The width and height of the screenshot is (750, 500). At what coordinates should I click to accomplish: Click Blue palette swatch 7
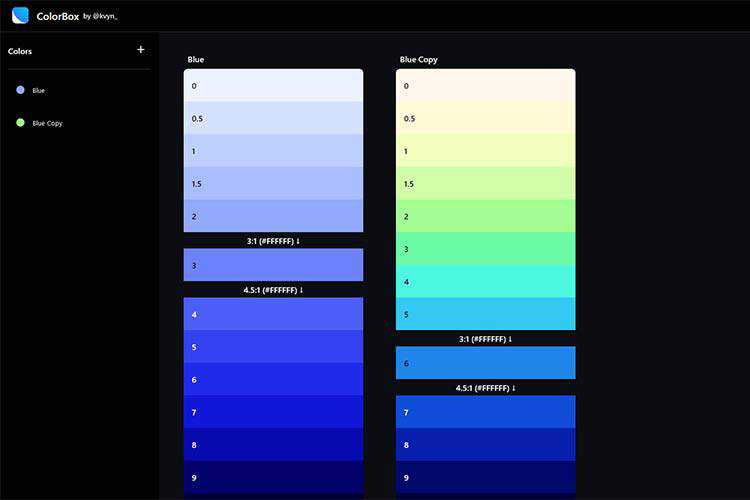click(x=273, y=412)
